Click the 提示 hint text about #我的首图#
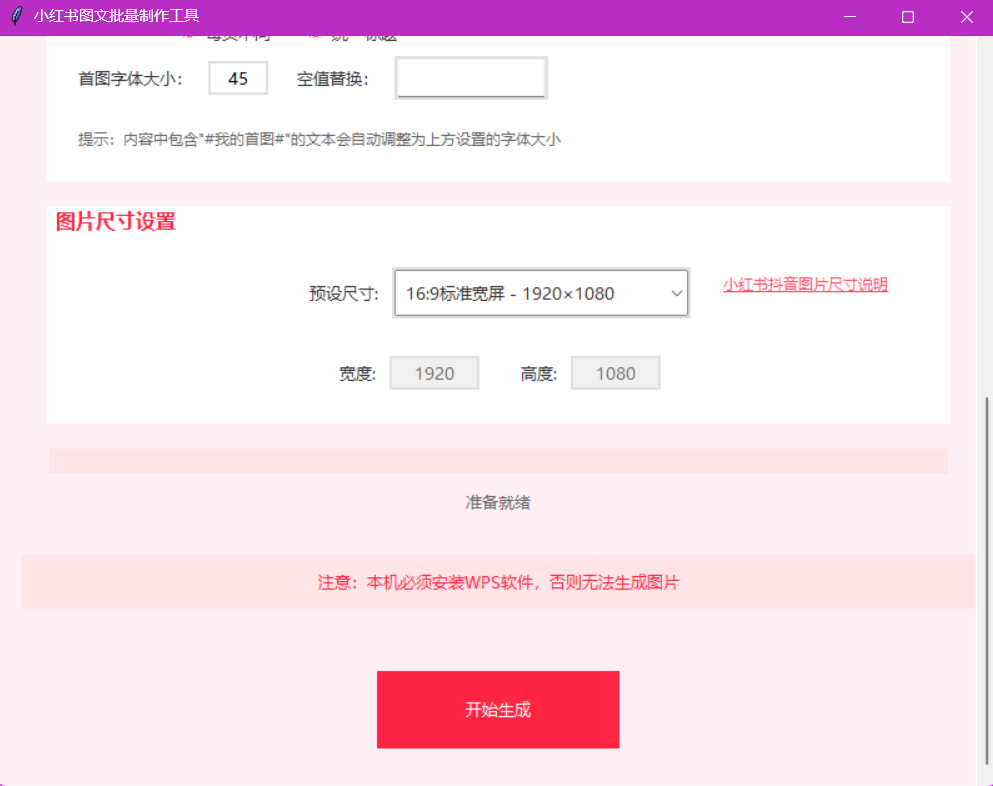 [x=319, y=140]
